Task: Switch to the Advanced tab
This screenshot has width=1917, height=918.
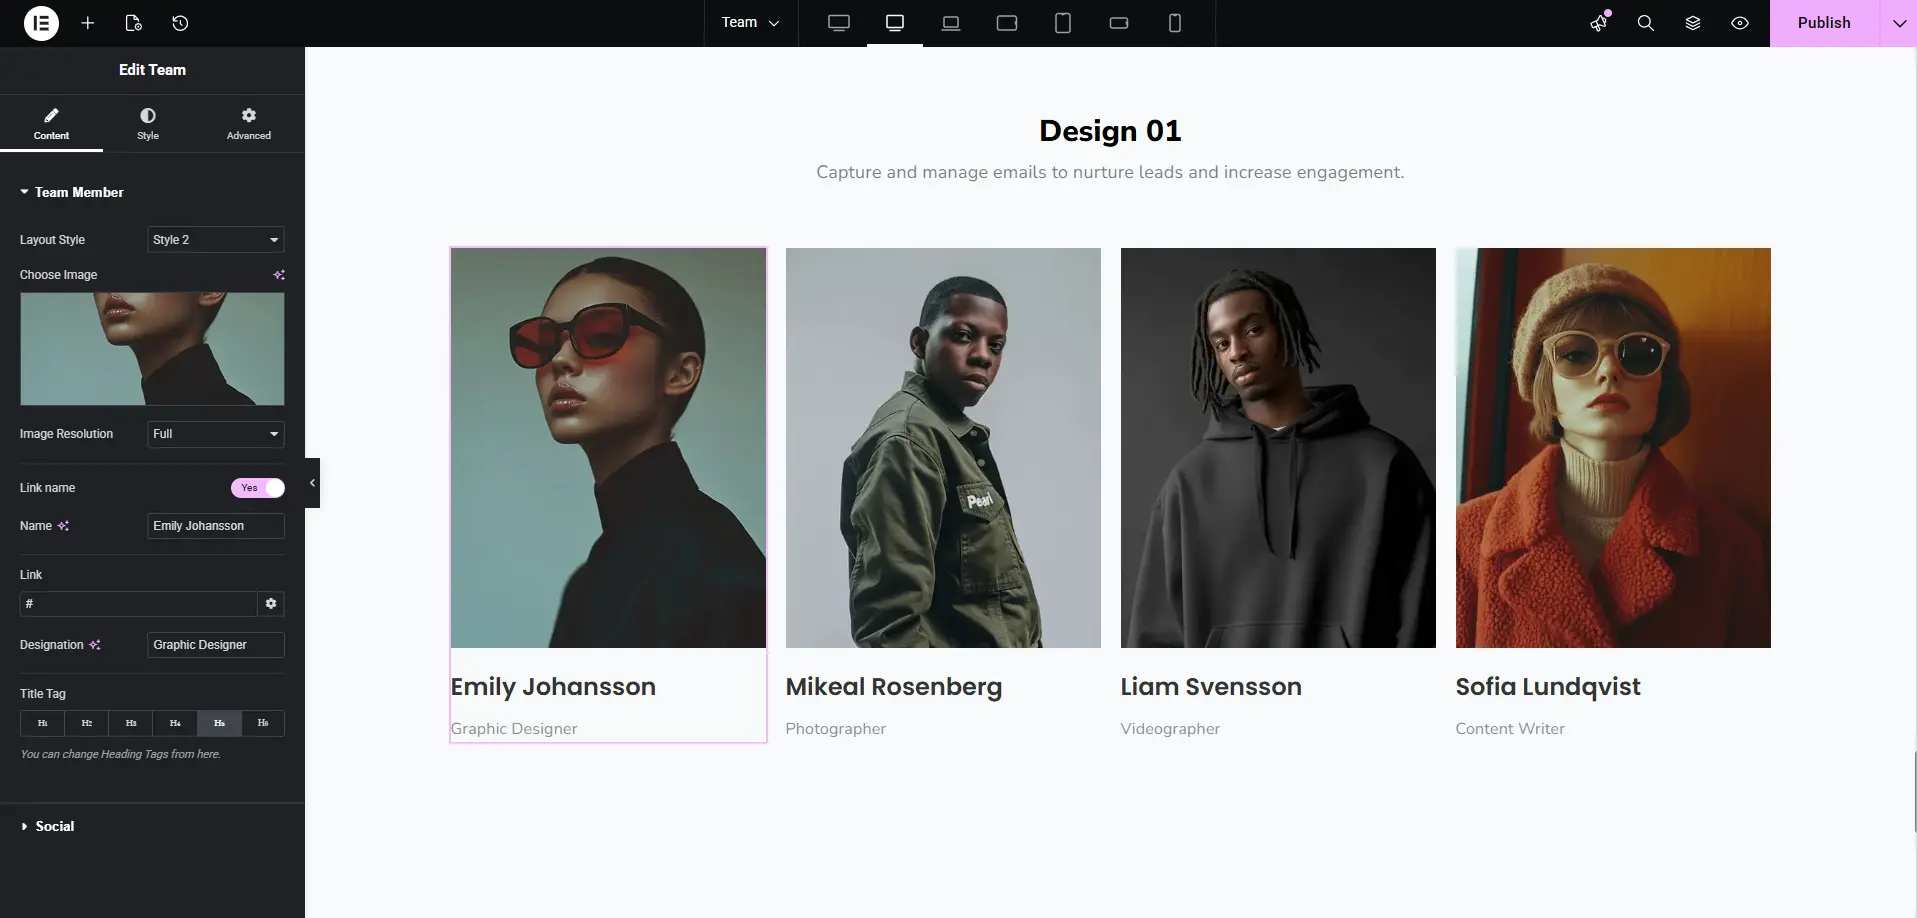Action: (x=248, y=124)
